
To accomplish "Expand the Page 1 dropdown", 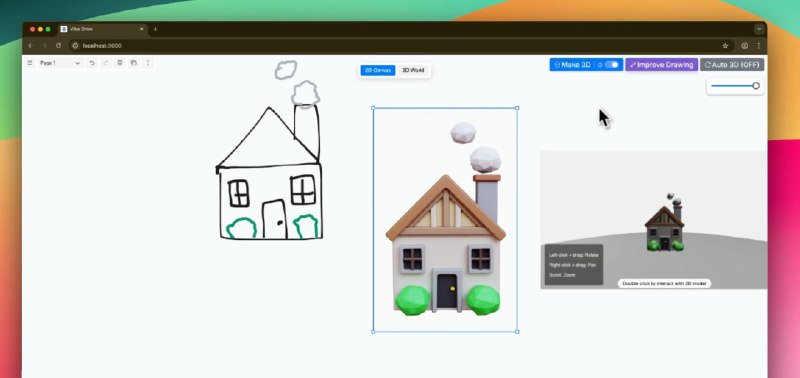I will (x=60, y=63).
